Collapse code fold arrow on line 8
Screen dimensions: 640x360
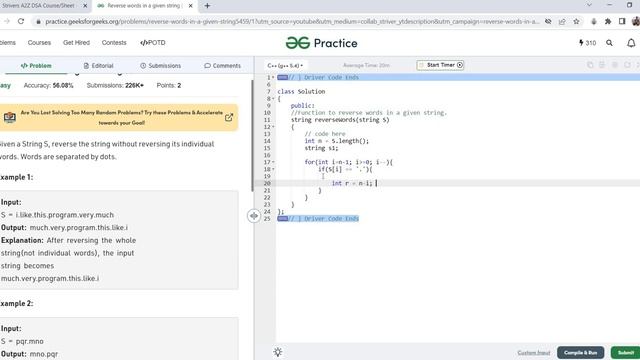pyautogui.click(x=273, y=98)
